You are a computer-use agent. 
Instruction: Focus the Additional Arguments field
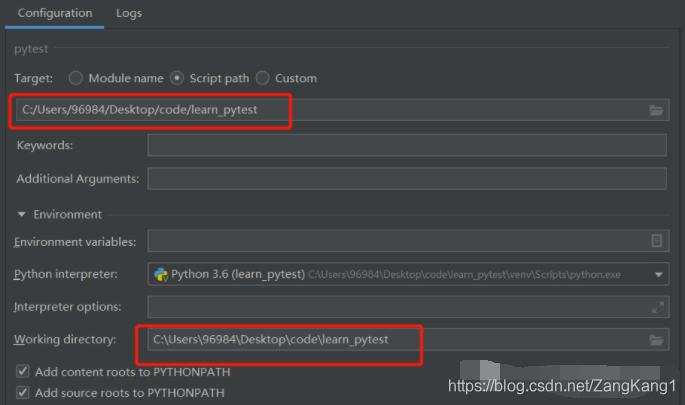[x=407, y=178]
